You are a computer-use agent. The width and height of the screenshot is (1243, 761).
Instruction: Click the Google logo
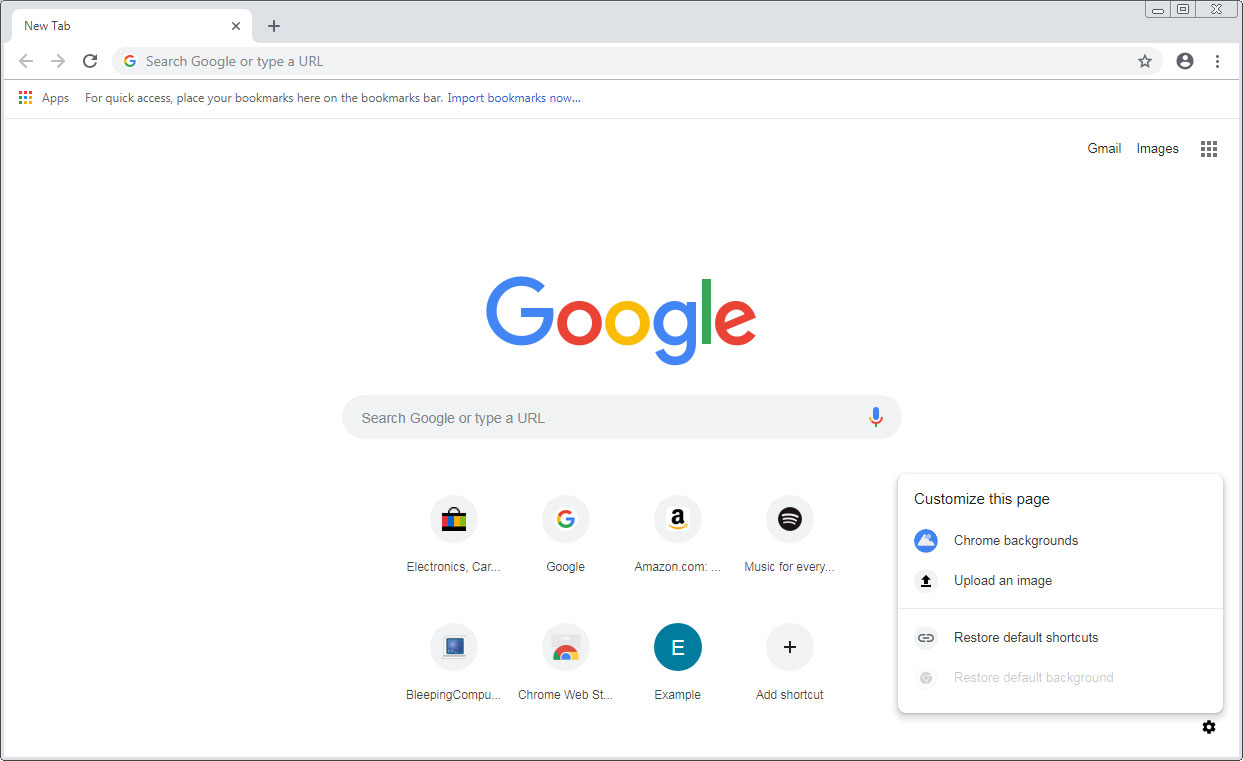click(x=621, y=320)
